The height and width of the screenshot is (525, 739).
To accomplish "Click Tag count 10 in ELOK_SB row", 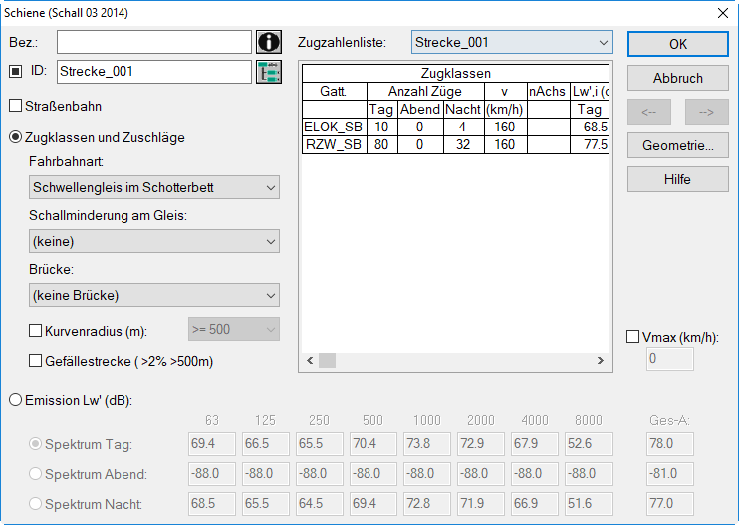I will tap(382, 127).
